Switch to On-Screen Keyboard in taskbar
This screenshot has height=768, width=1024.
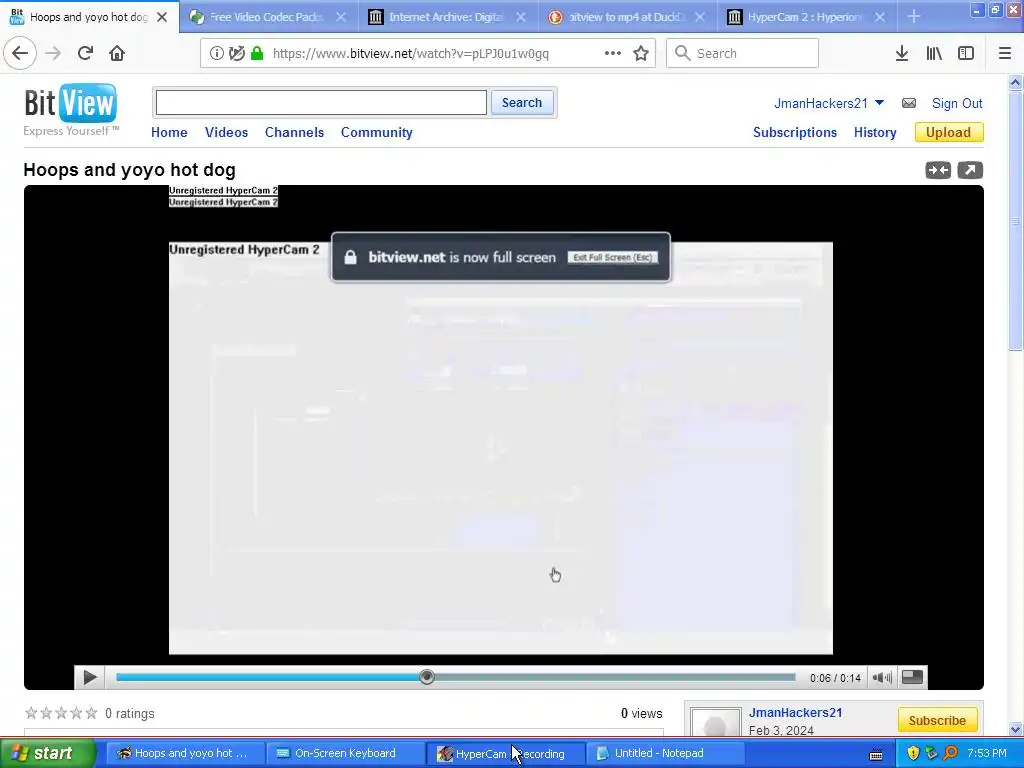point(345,753)
